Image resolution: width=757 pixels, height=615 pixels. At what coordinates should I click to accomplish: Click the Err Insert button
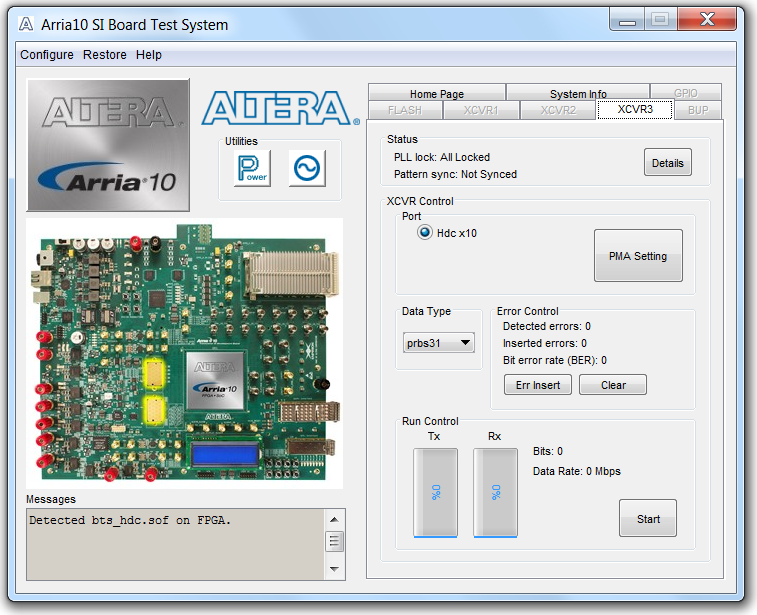coord(537,385)
